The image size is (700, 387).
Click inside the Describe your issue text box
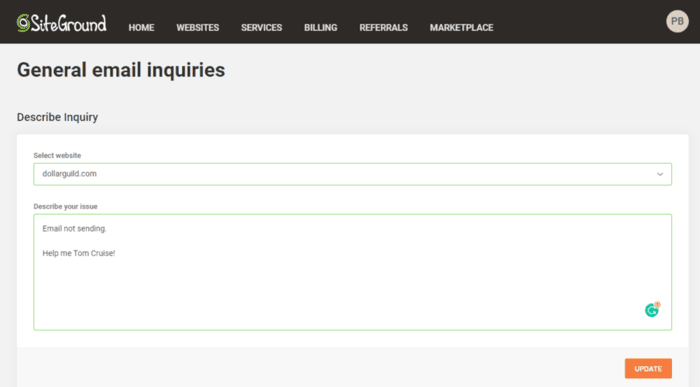coord(353,272)
